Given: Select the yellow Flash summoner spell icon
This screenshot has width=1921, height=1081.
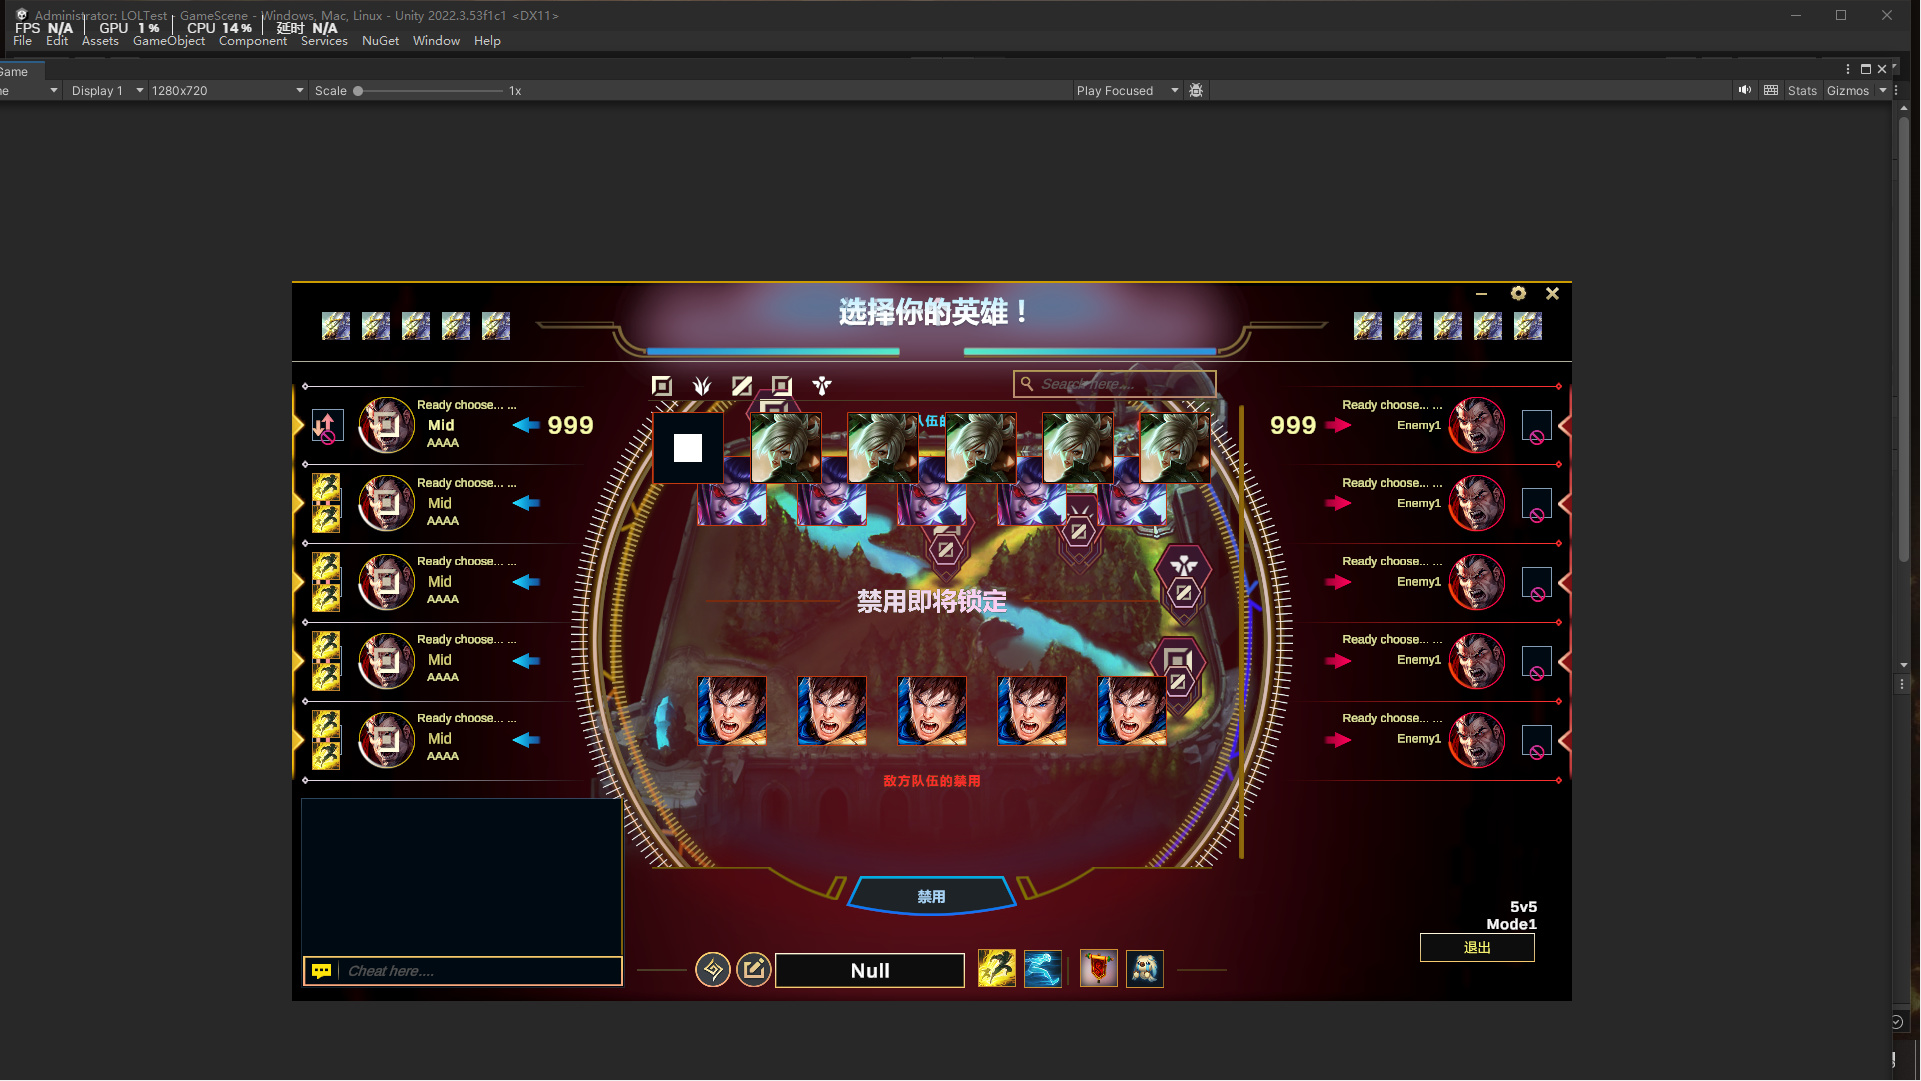Looking at the screenshot, I should (x=996, y=969).
